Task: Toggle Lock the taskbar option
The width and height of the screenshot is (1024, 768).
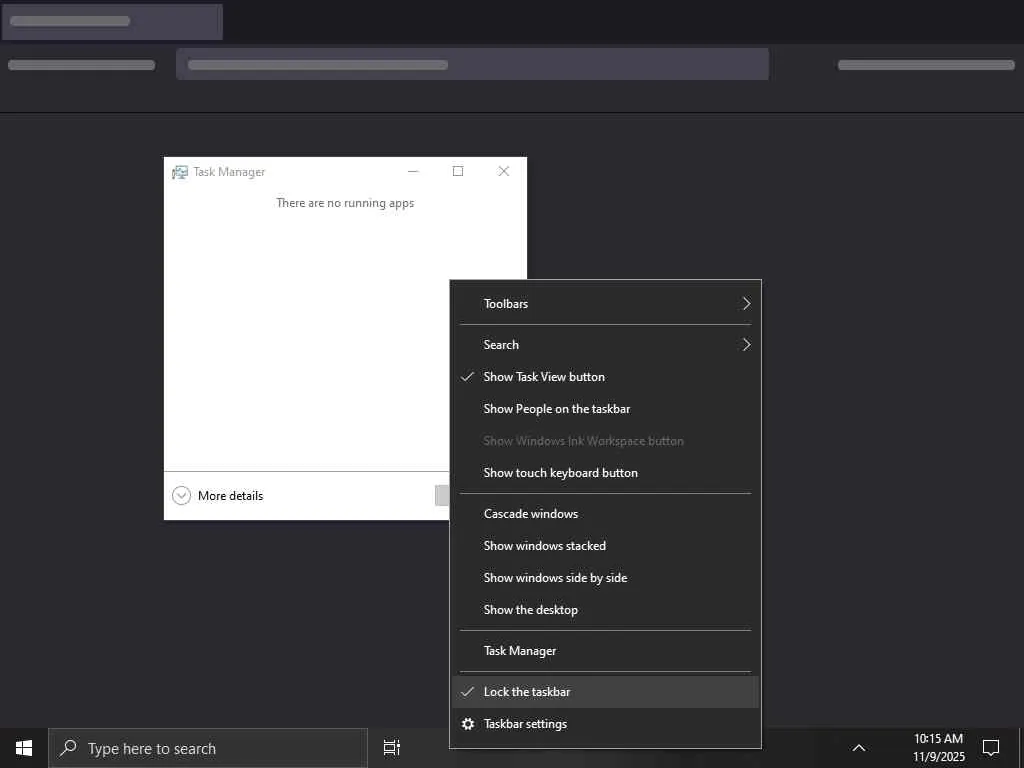Action: point(605,692)
